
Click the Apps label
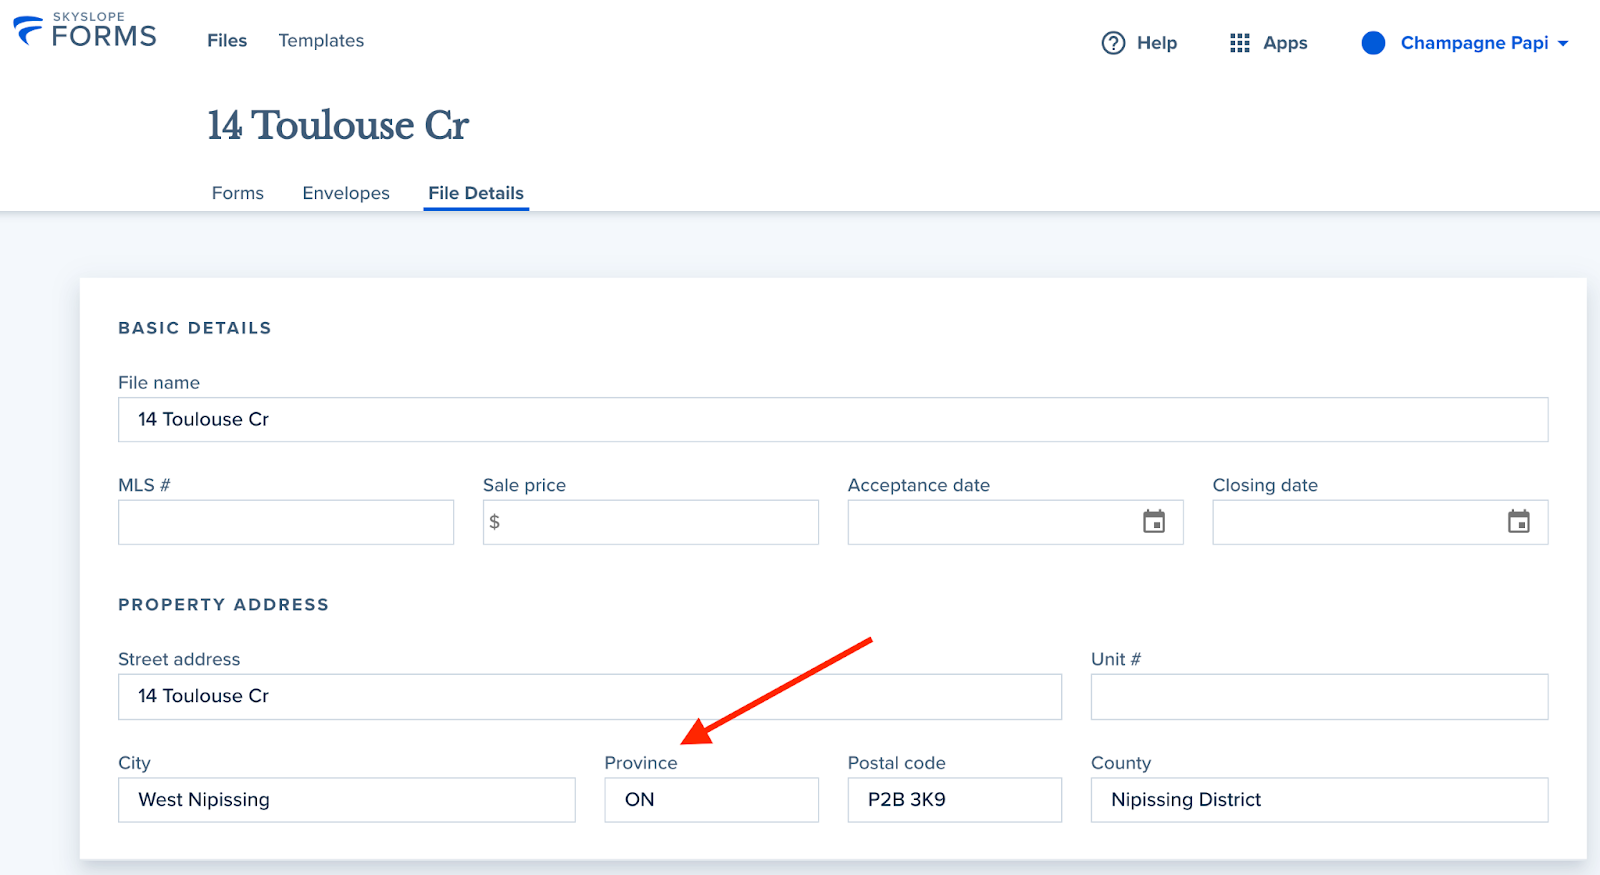[x=1285, y=43]
